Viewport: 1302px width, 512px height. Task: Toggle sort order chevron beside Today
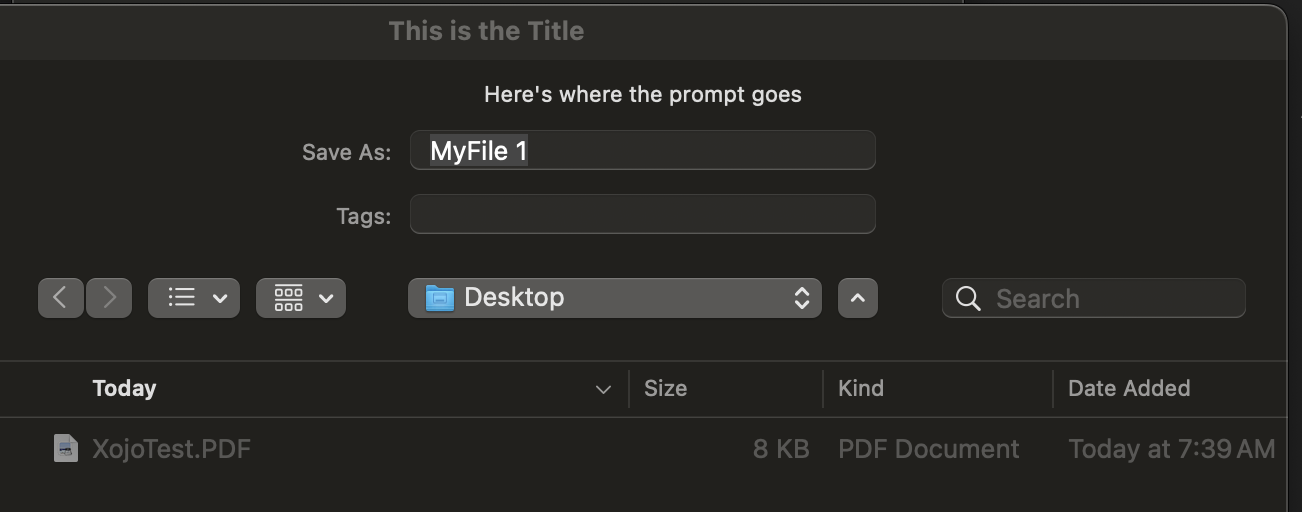tap(603, 389)
